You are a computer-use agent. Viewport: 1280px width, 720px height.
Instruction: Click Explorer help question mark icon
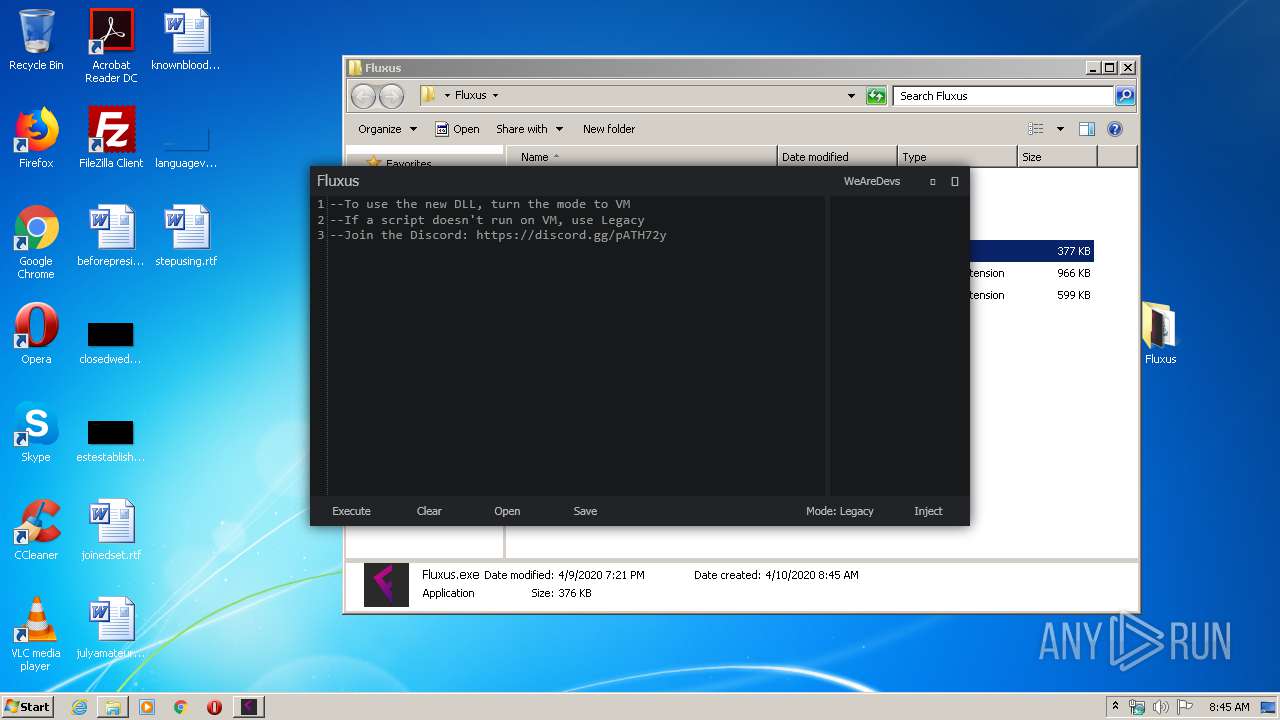pos(1115,129)
